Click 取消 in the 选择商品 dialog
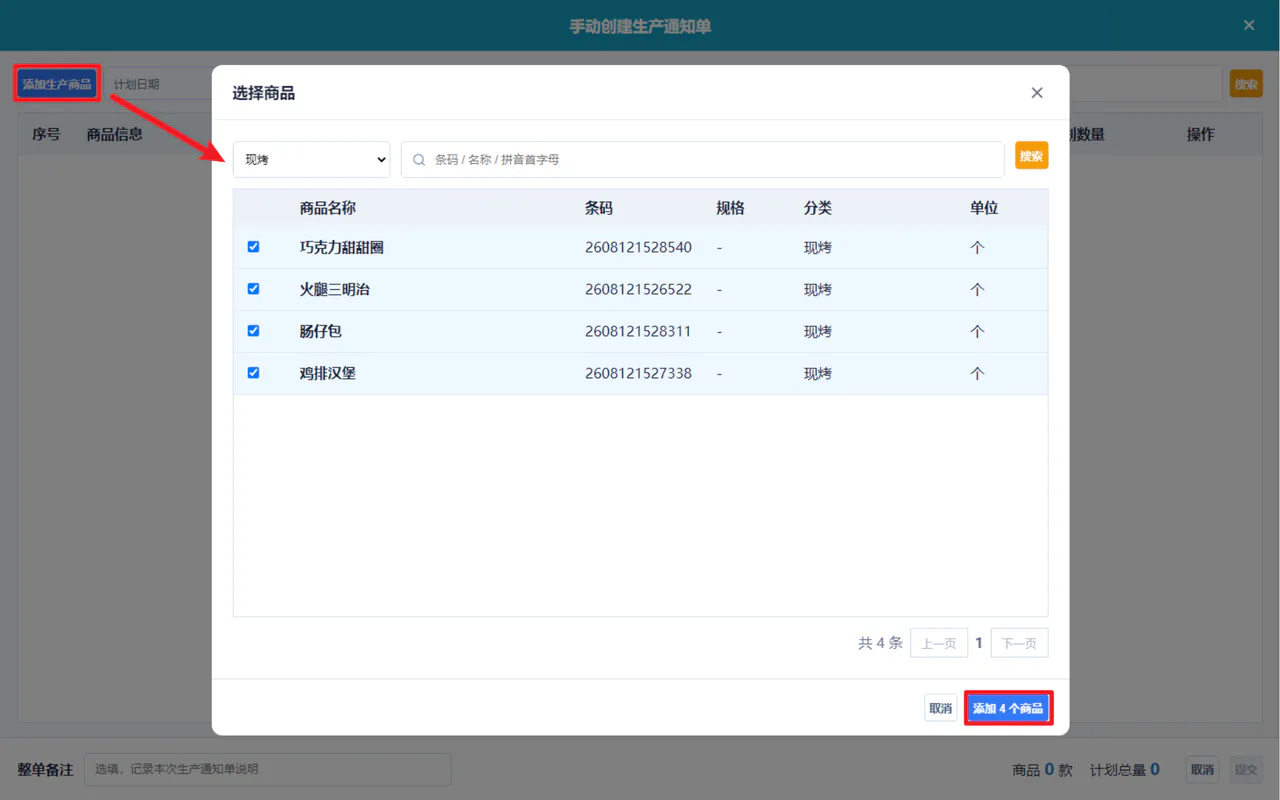1280x800 pixels. click(941, 708)
